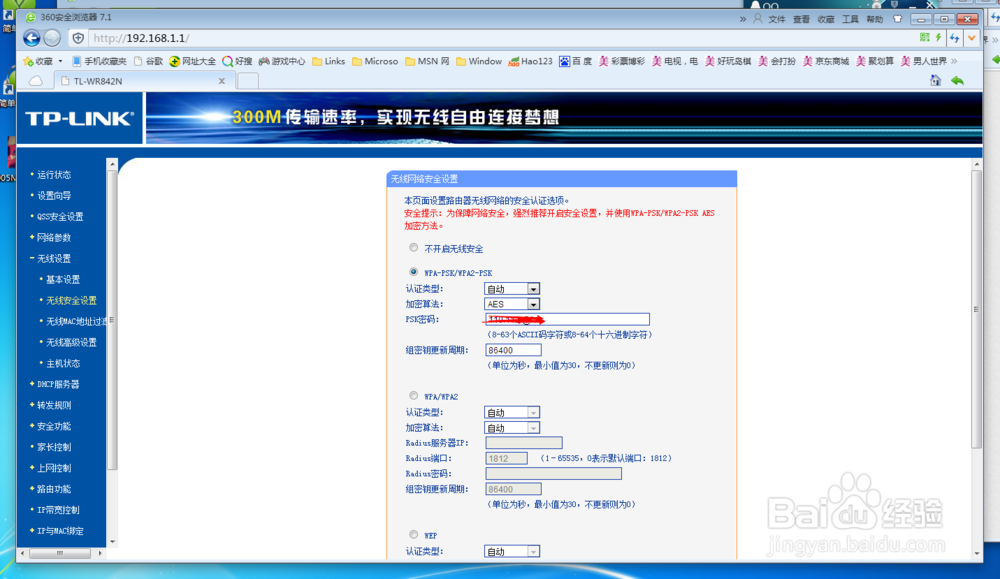Screen dimensions: 1000x579
Task: Open 运行状态 from the sidebar
Action: 55,174
